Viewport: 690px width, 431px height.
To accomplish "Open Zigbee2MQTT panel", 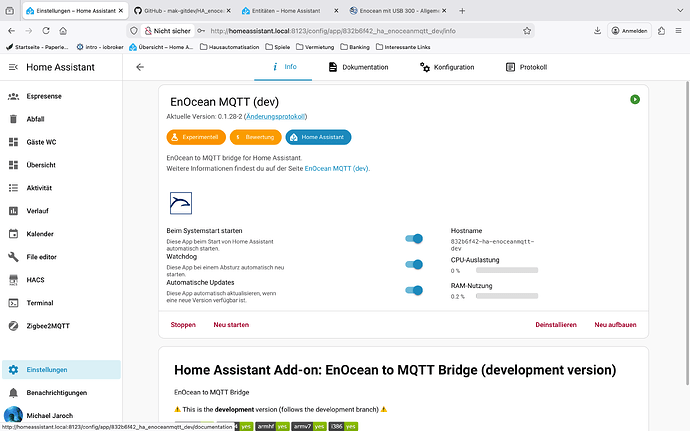I will coord(61,326).
